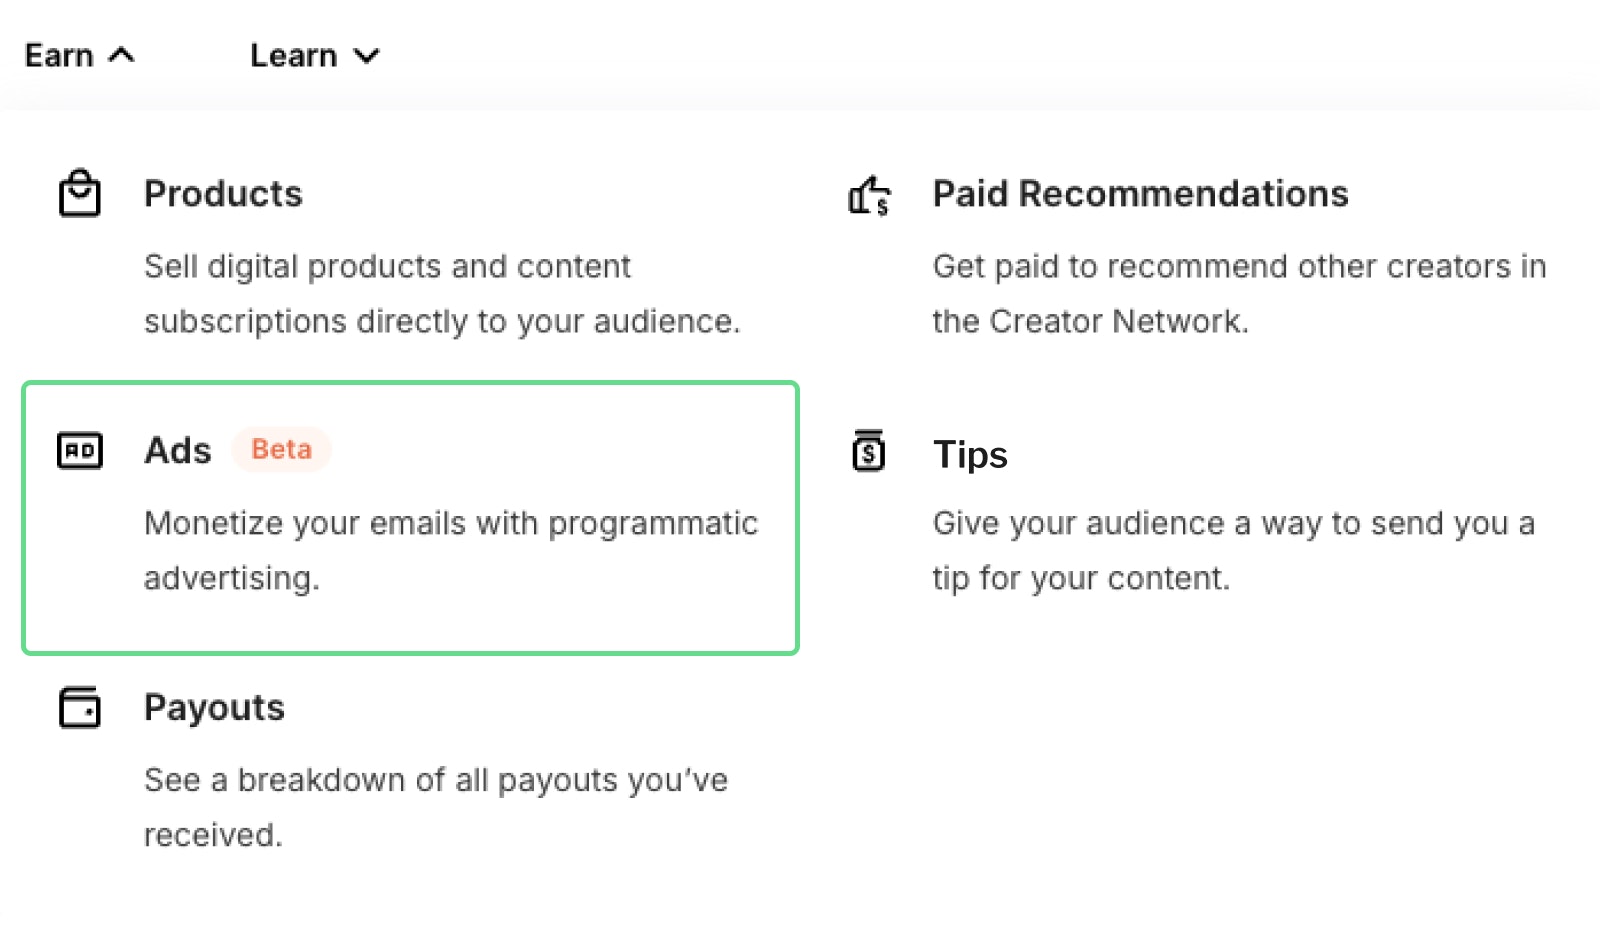Click the Payouts wallet icon
Screen dimensions: 1600x931
(80, 708)
